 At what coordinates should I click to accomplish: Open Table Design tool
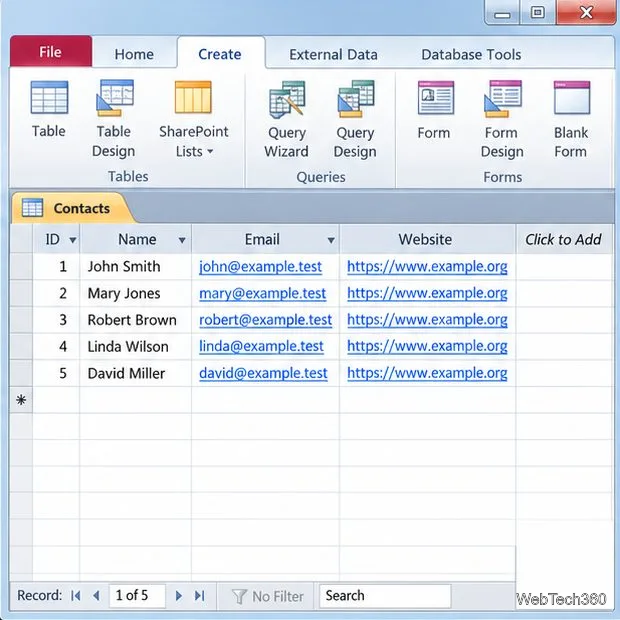(114, 119)
